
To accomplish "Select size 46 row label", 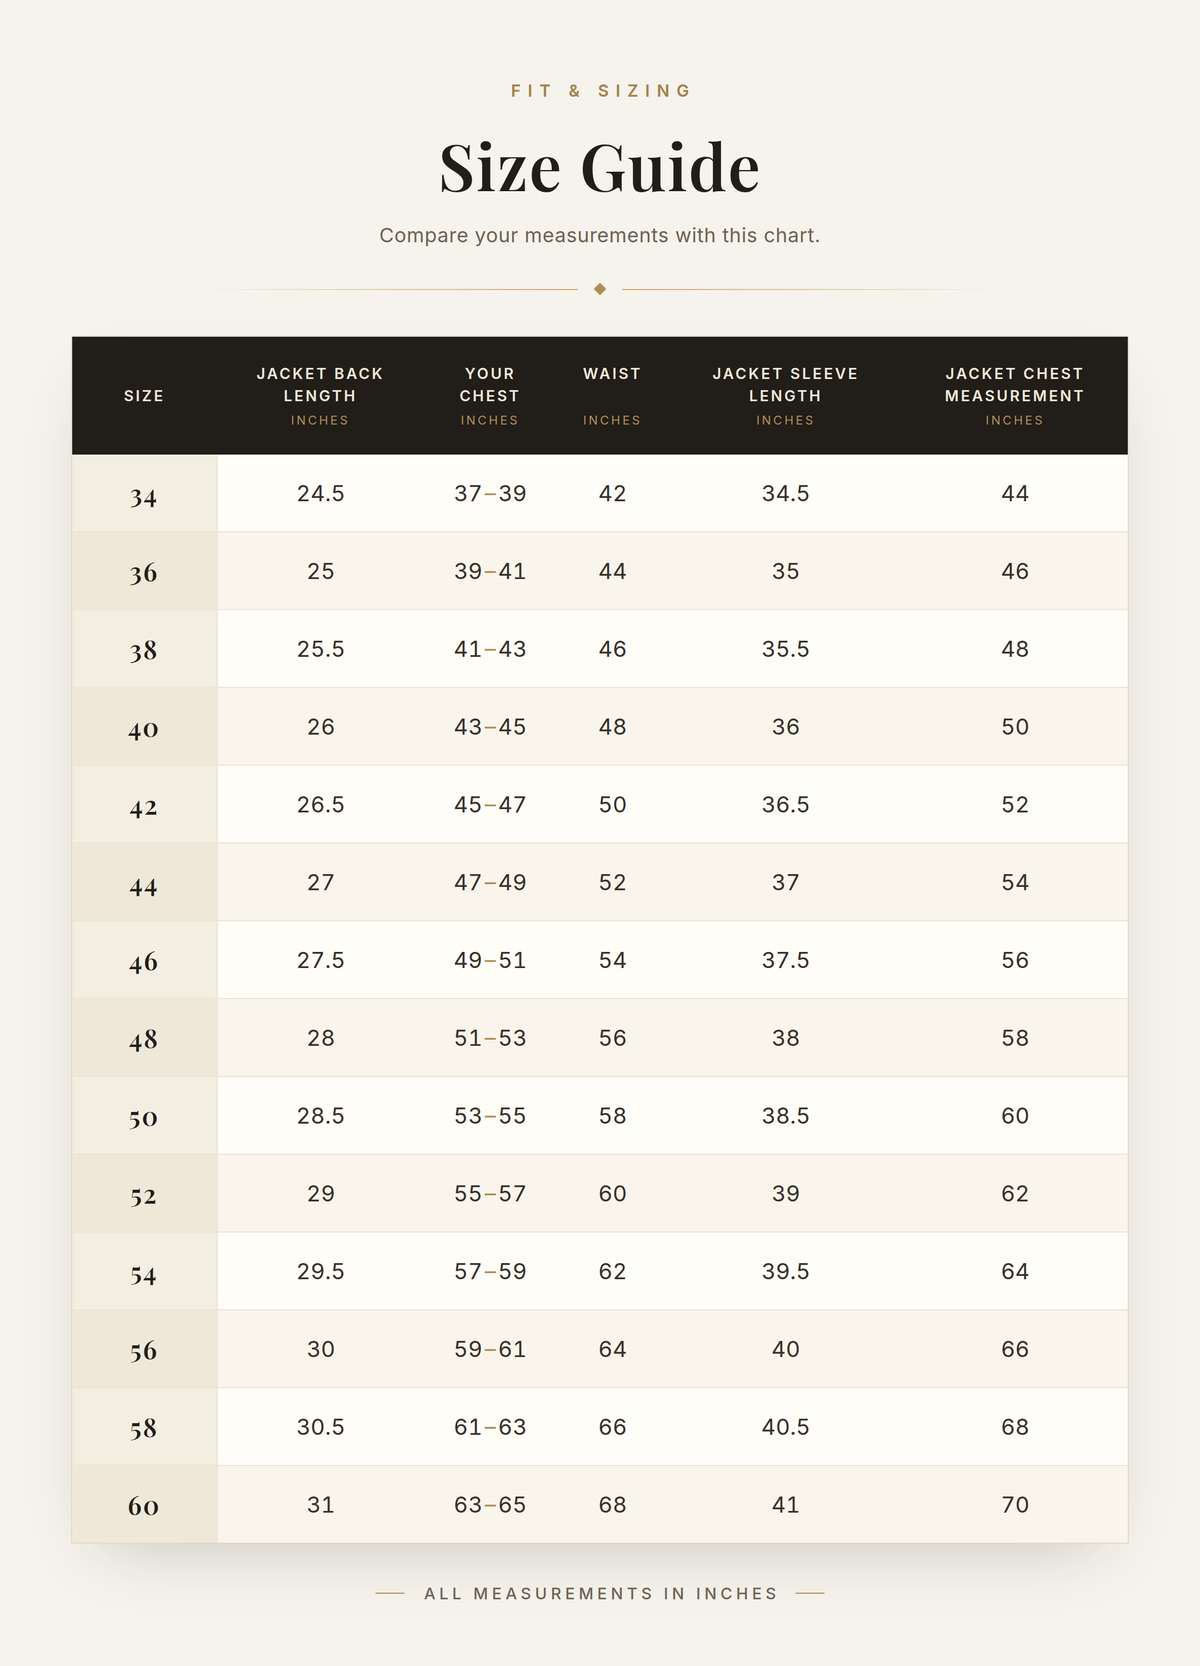I will point(144,960).
